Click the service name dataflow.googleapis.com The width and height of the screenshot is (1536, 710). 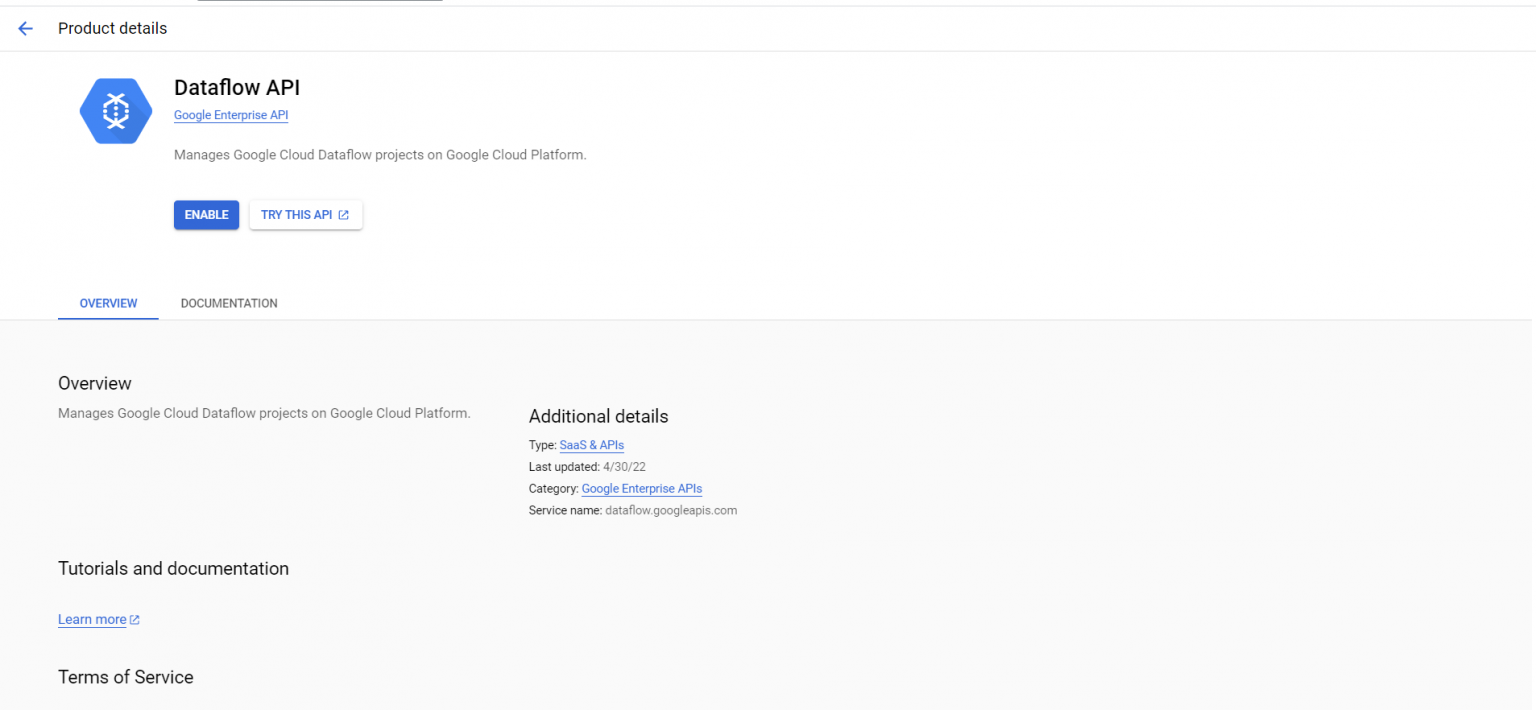671,510
